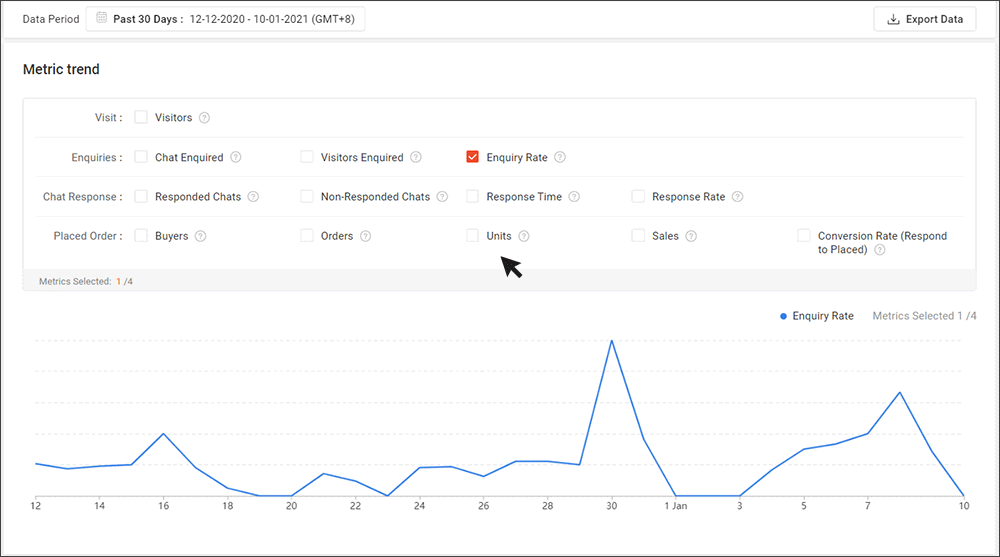The image size is (1000, 557).
Task: Open help icon next to Orders
Action: click(365, 236)
